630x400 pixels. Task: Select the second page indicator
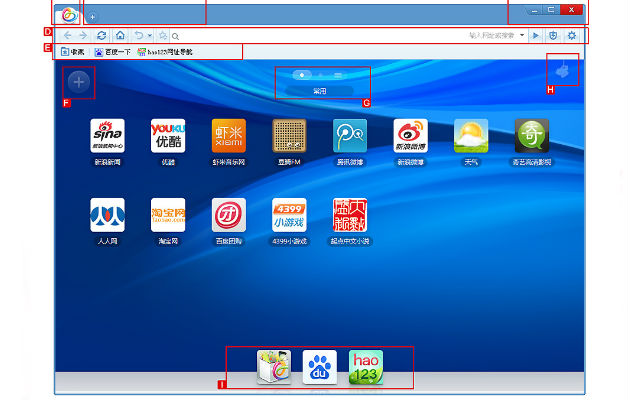tap(320, 75)
